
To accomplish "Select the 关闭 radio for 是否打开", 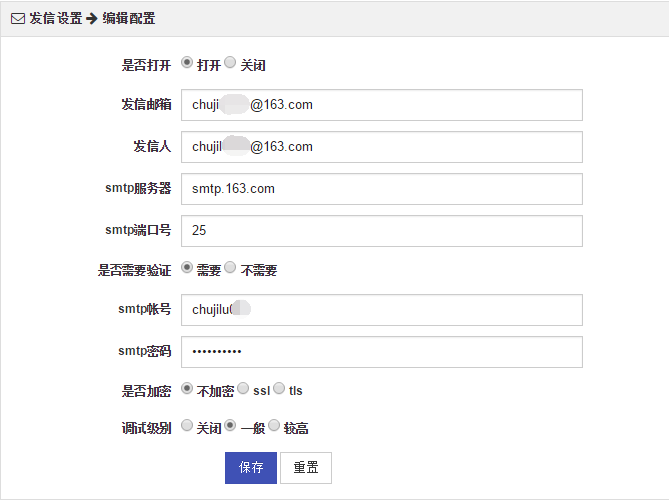I will (230, 63).
